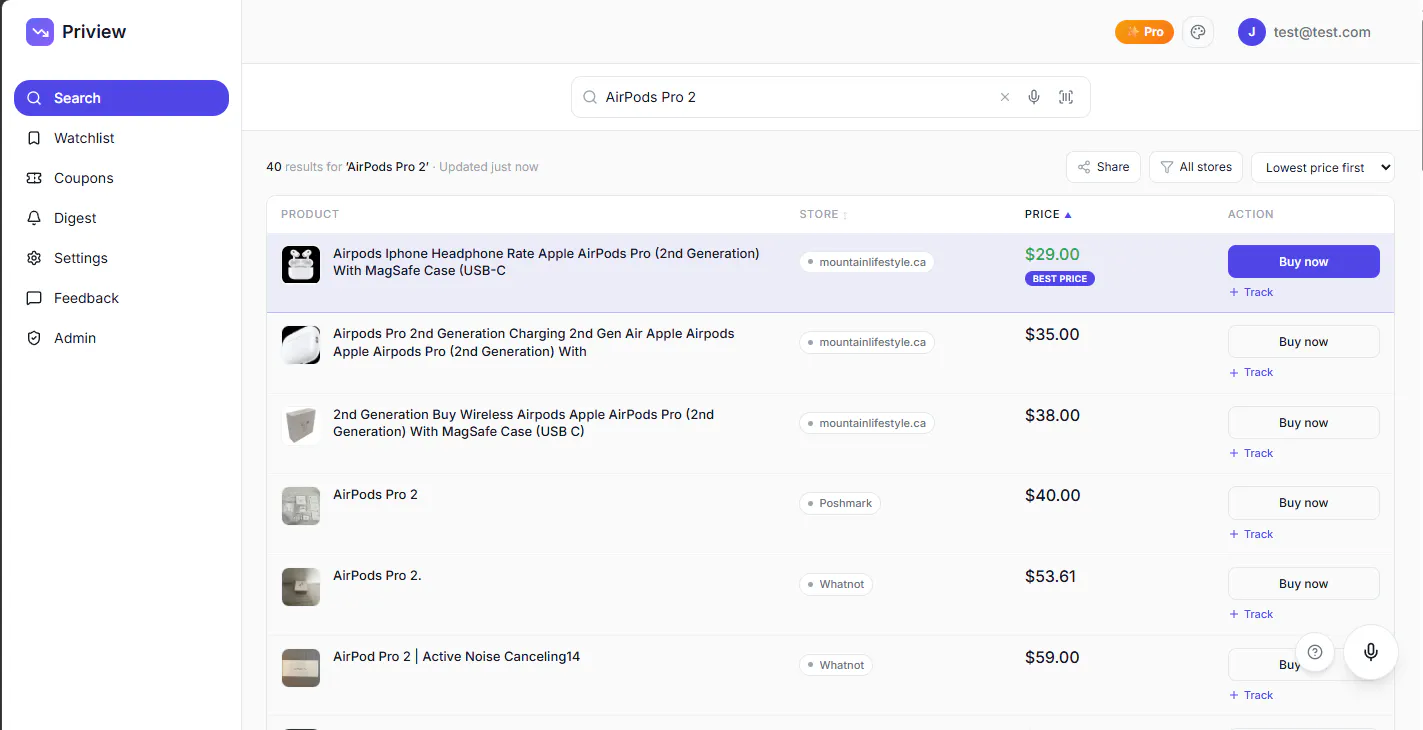Screen dimensions: 1423x730
Task: Open the Digest page
Action: click(x=121, y=218)
